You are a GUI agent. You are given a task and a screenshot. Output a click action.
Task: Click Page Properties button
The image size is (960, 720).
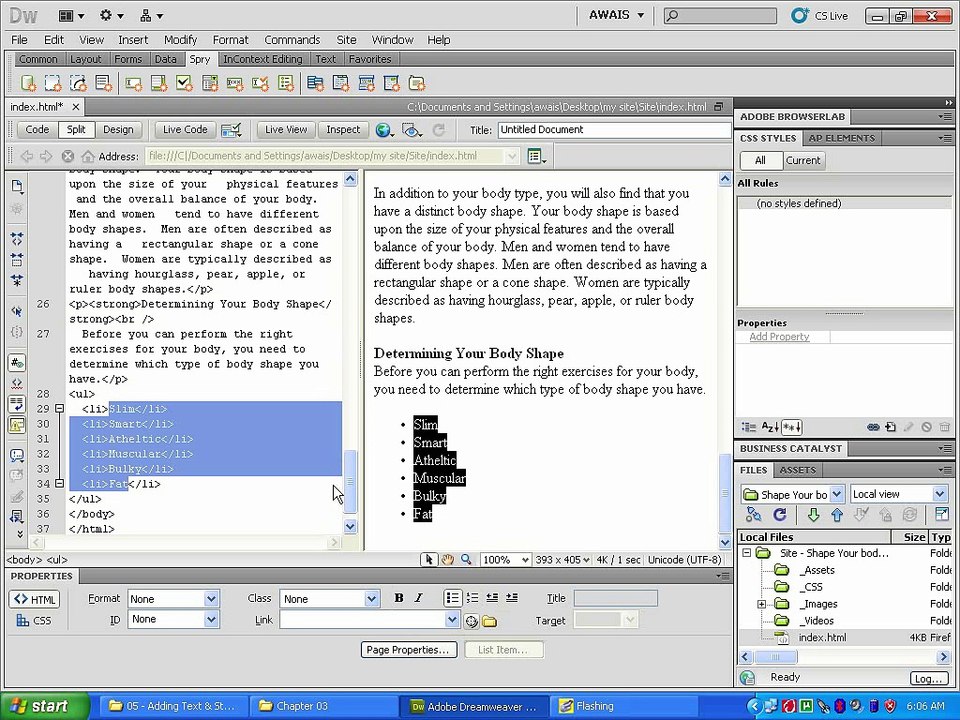point(408,650)
